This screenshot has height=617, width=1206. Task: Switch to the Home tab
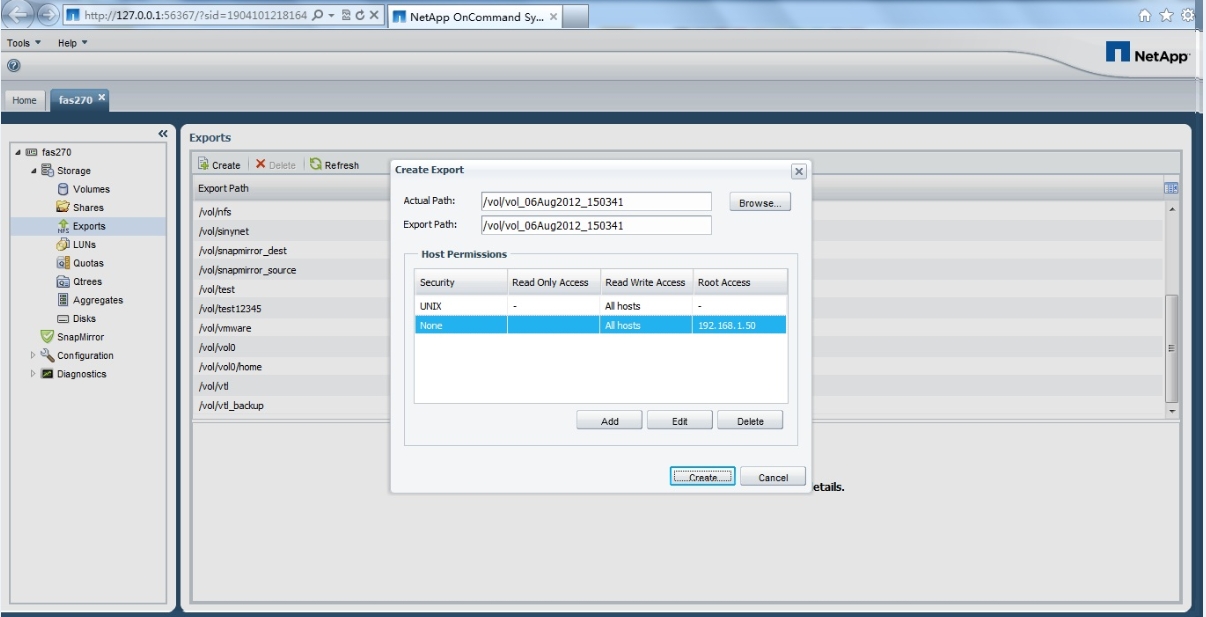[24, 100]
